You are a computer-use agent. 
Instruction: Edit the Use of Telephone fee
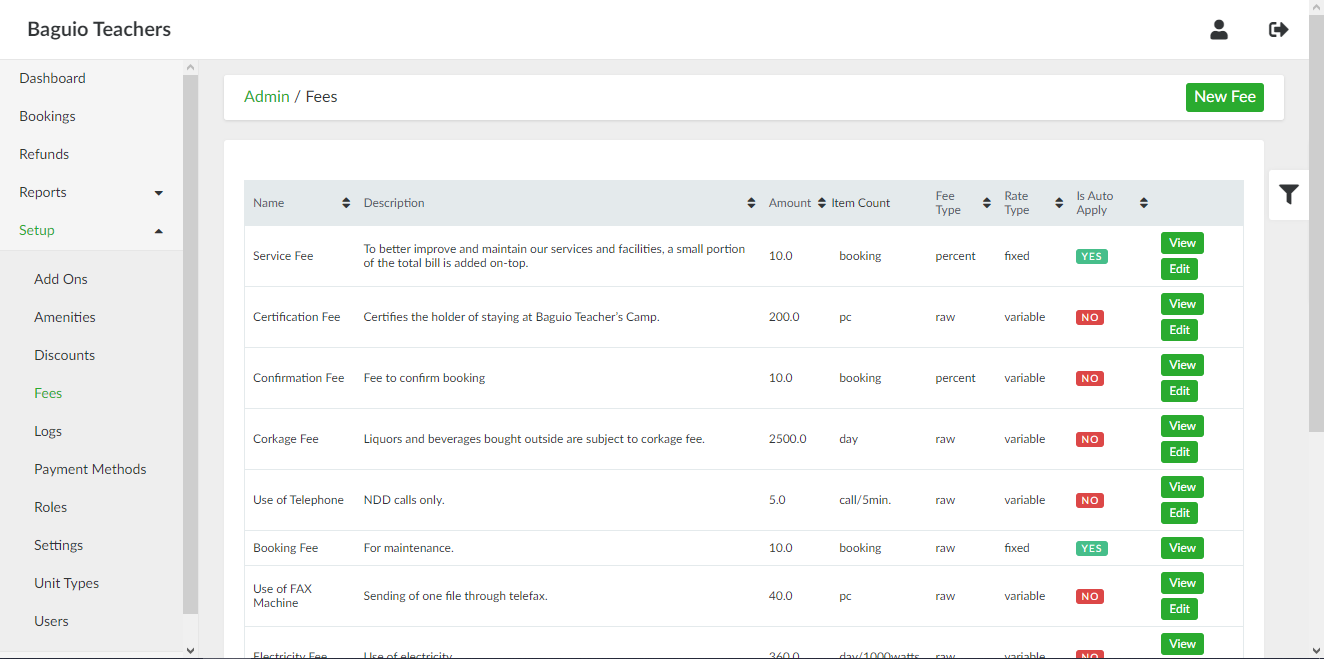click(x=1179, y=513)
